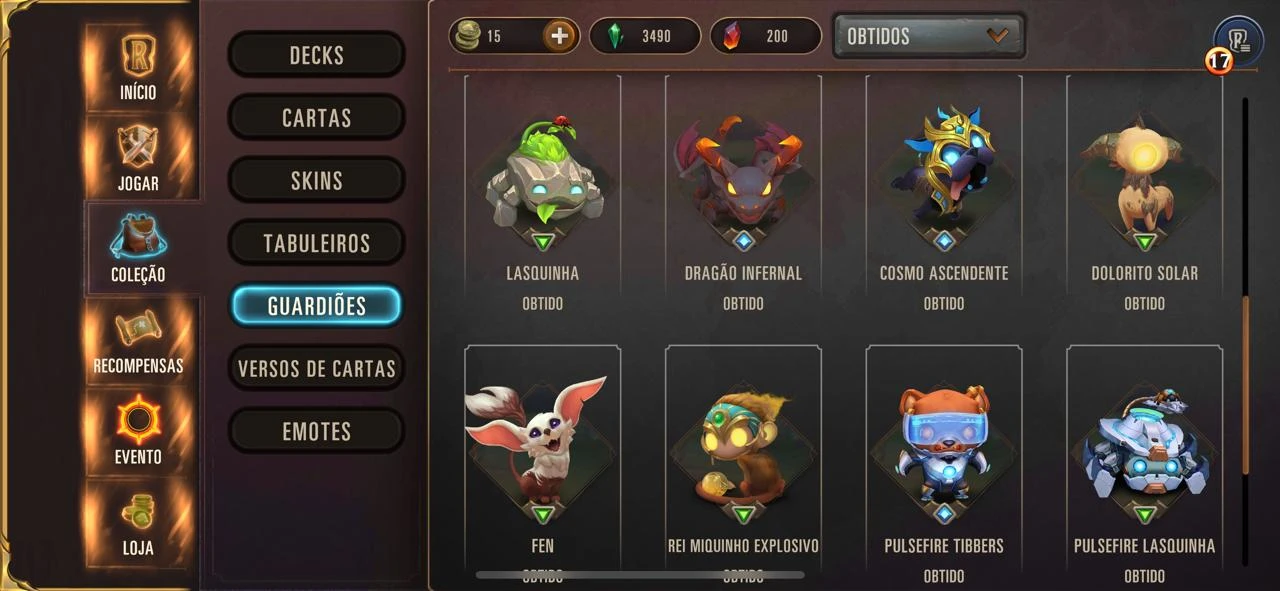Open Versos de Cartas section
The width and height of the screenshot is (1280, 591).
[317, 369]
